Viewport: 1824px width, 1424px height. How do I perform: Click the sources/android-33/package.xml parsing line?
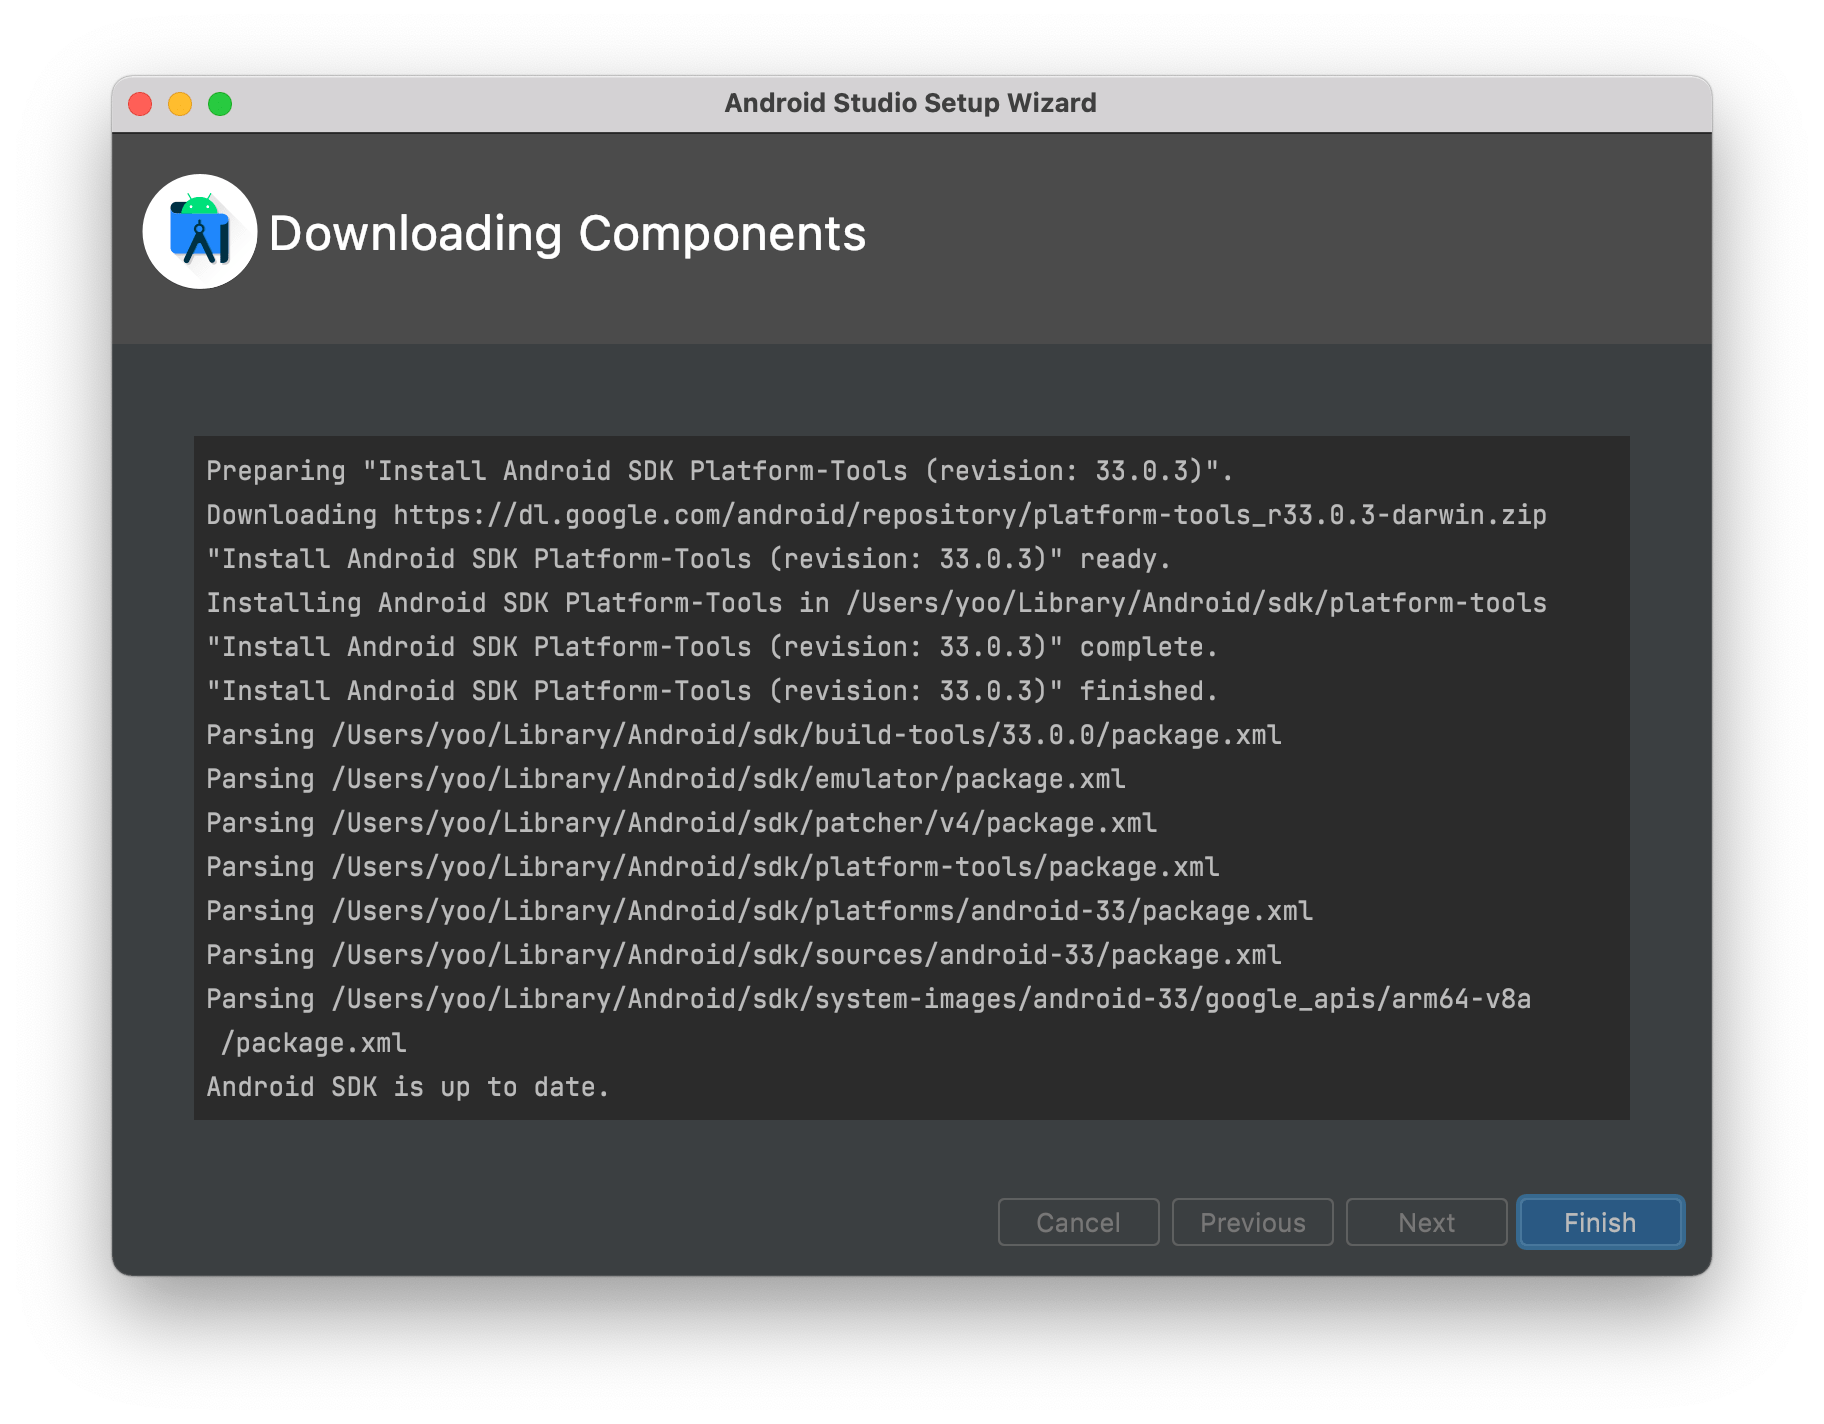[x=743, y=955]
